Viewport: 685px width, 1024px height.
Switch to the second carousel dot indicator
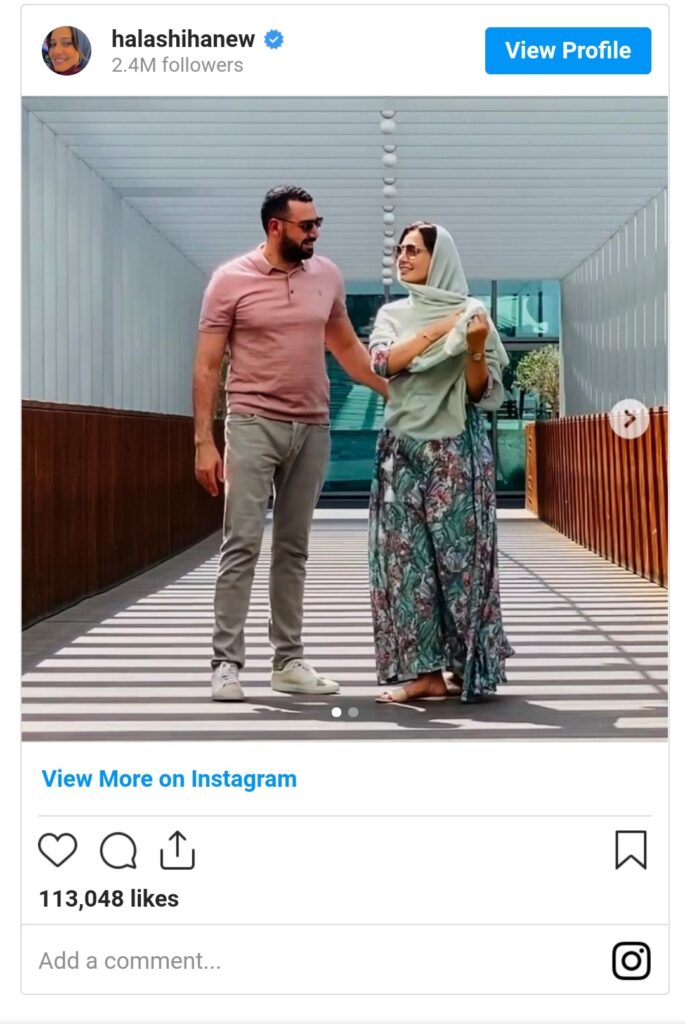tap(353, 712)
